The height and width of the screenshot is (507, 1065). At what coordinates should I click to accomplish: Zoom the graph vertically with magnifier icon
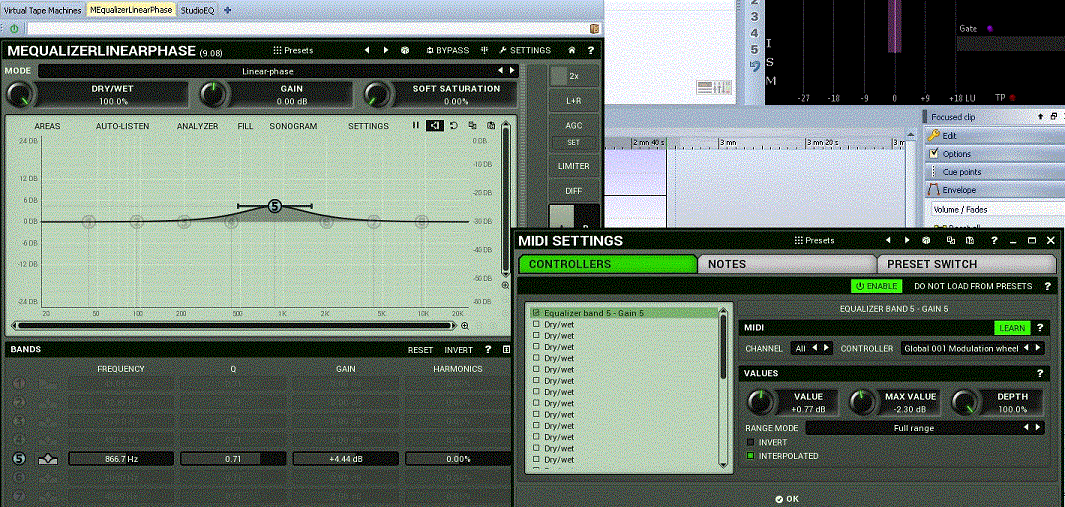click(505, 285)
